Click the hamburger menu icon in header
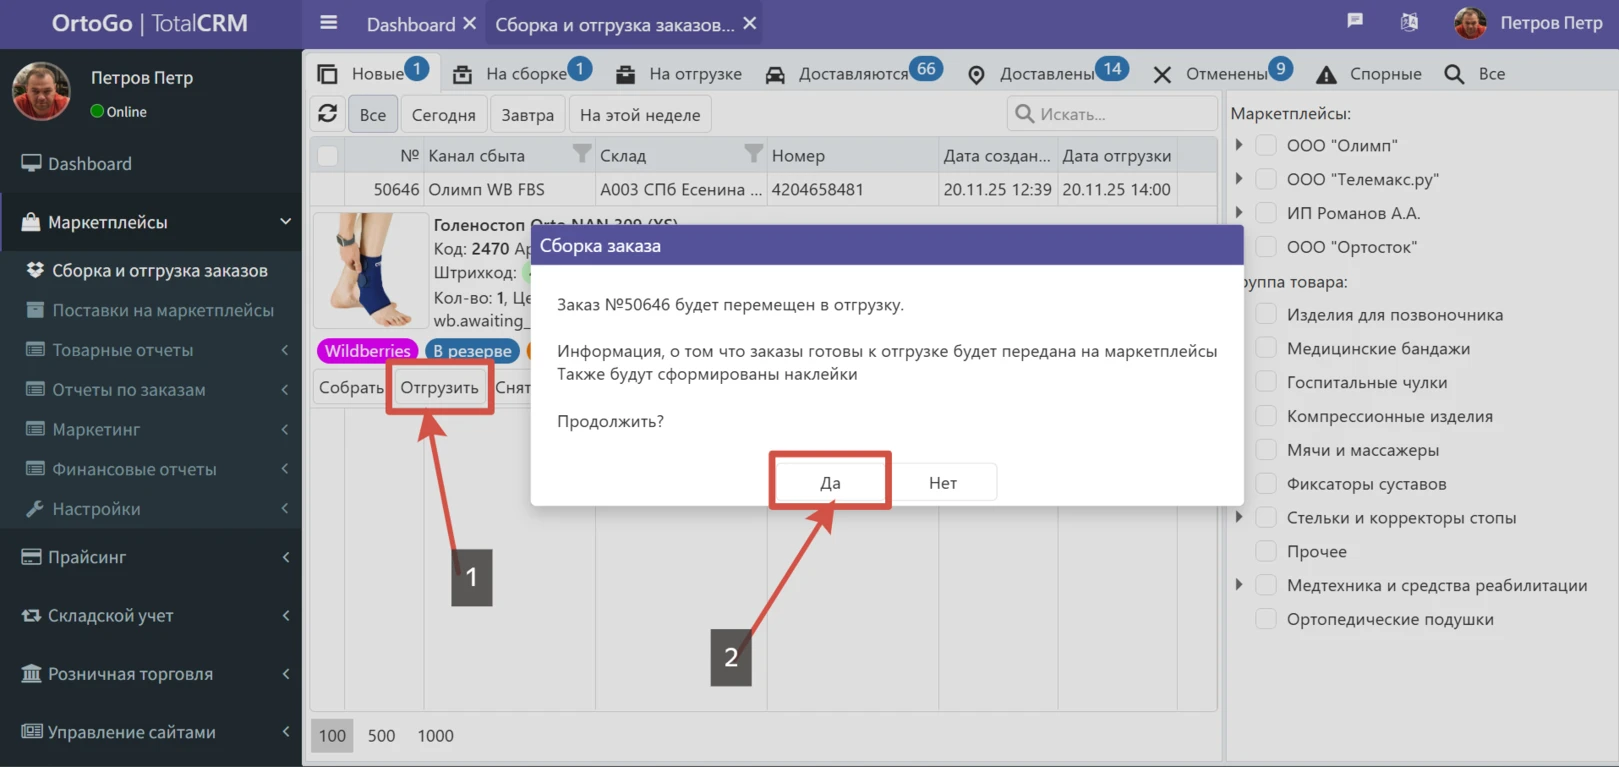Viewport: 1619px width, 767px height. [328, 23]
